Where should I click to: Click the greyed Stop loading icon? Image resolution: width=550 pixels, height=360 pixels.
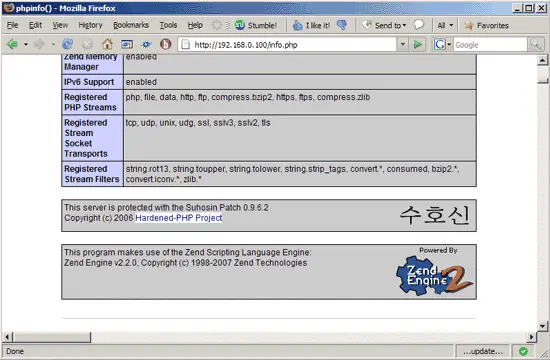[87, 44]
